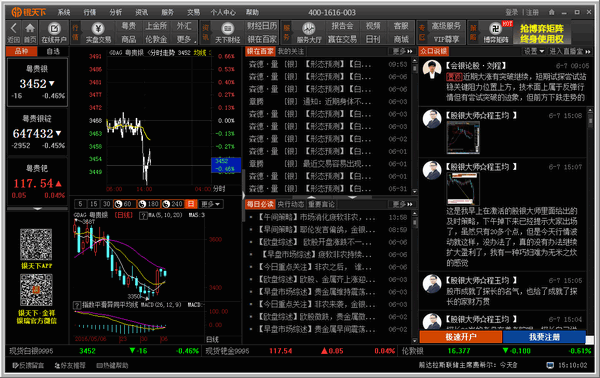
Task: Switch chart to the 日 daily period
Action: click(191, 204)
